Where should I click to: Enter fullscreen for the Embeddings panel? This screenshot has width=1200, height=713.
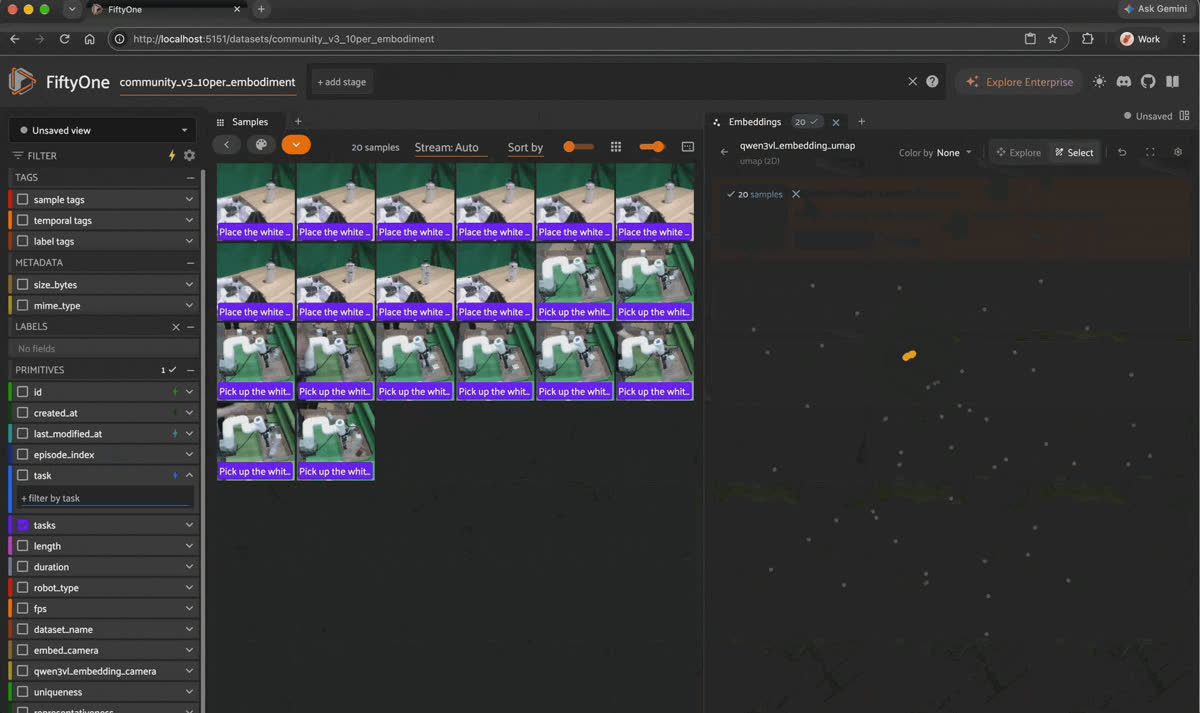(x=1150, y=153)
